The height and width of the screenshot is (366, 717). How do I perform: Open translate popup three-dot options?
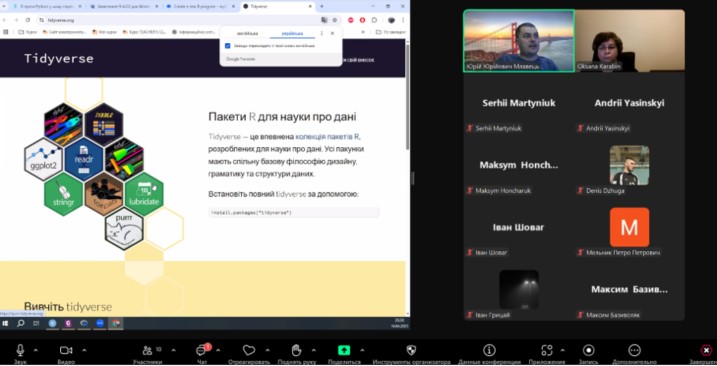pyautogui.click(x=321, y=33)
